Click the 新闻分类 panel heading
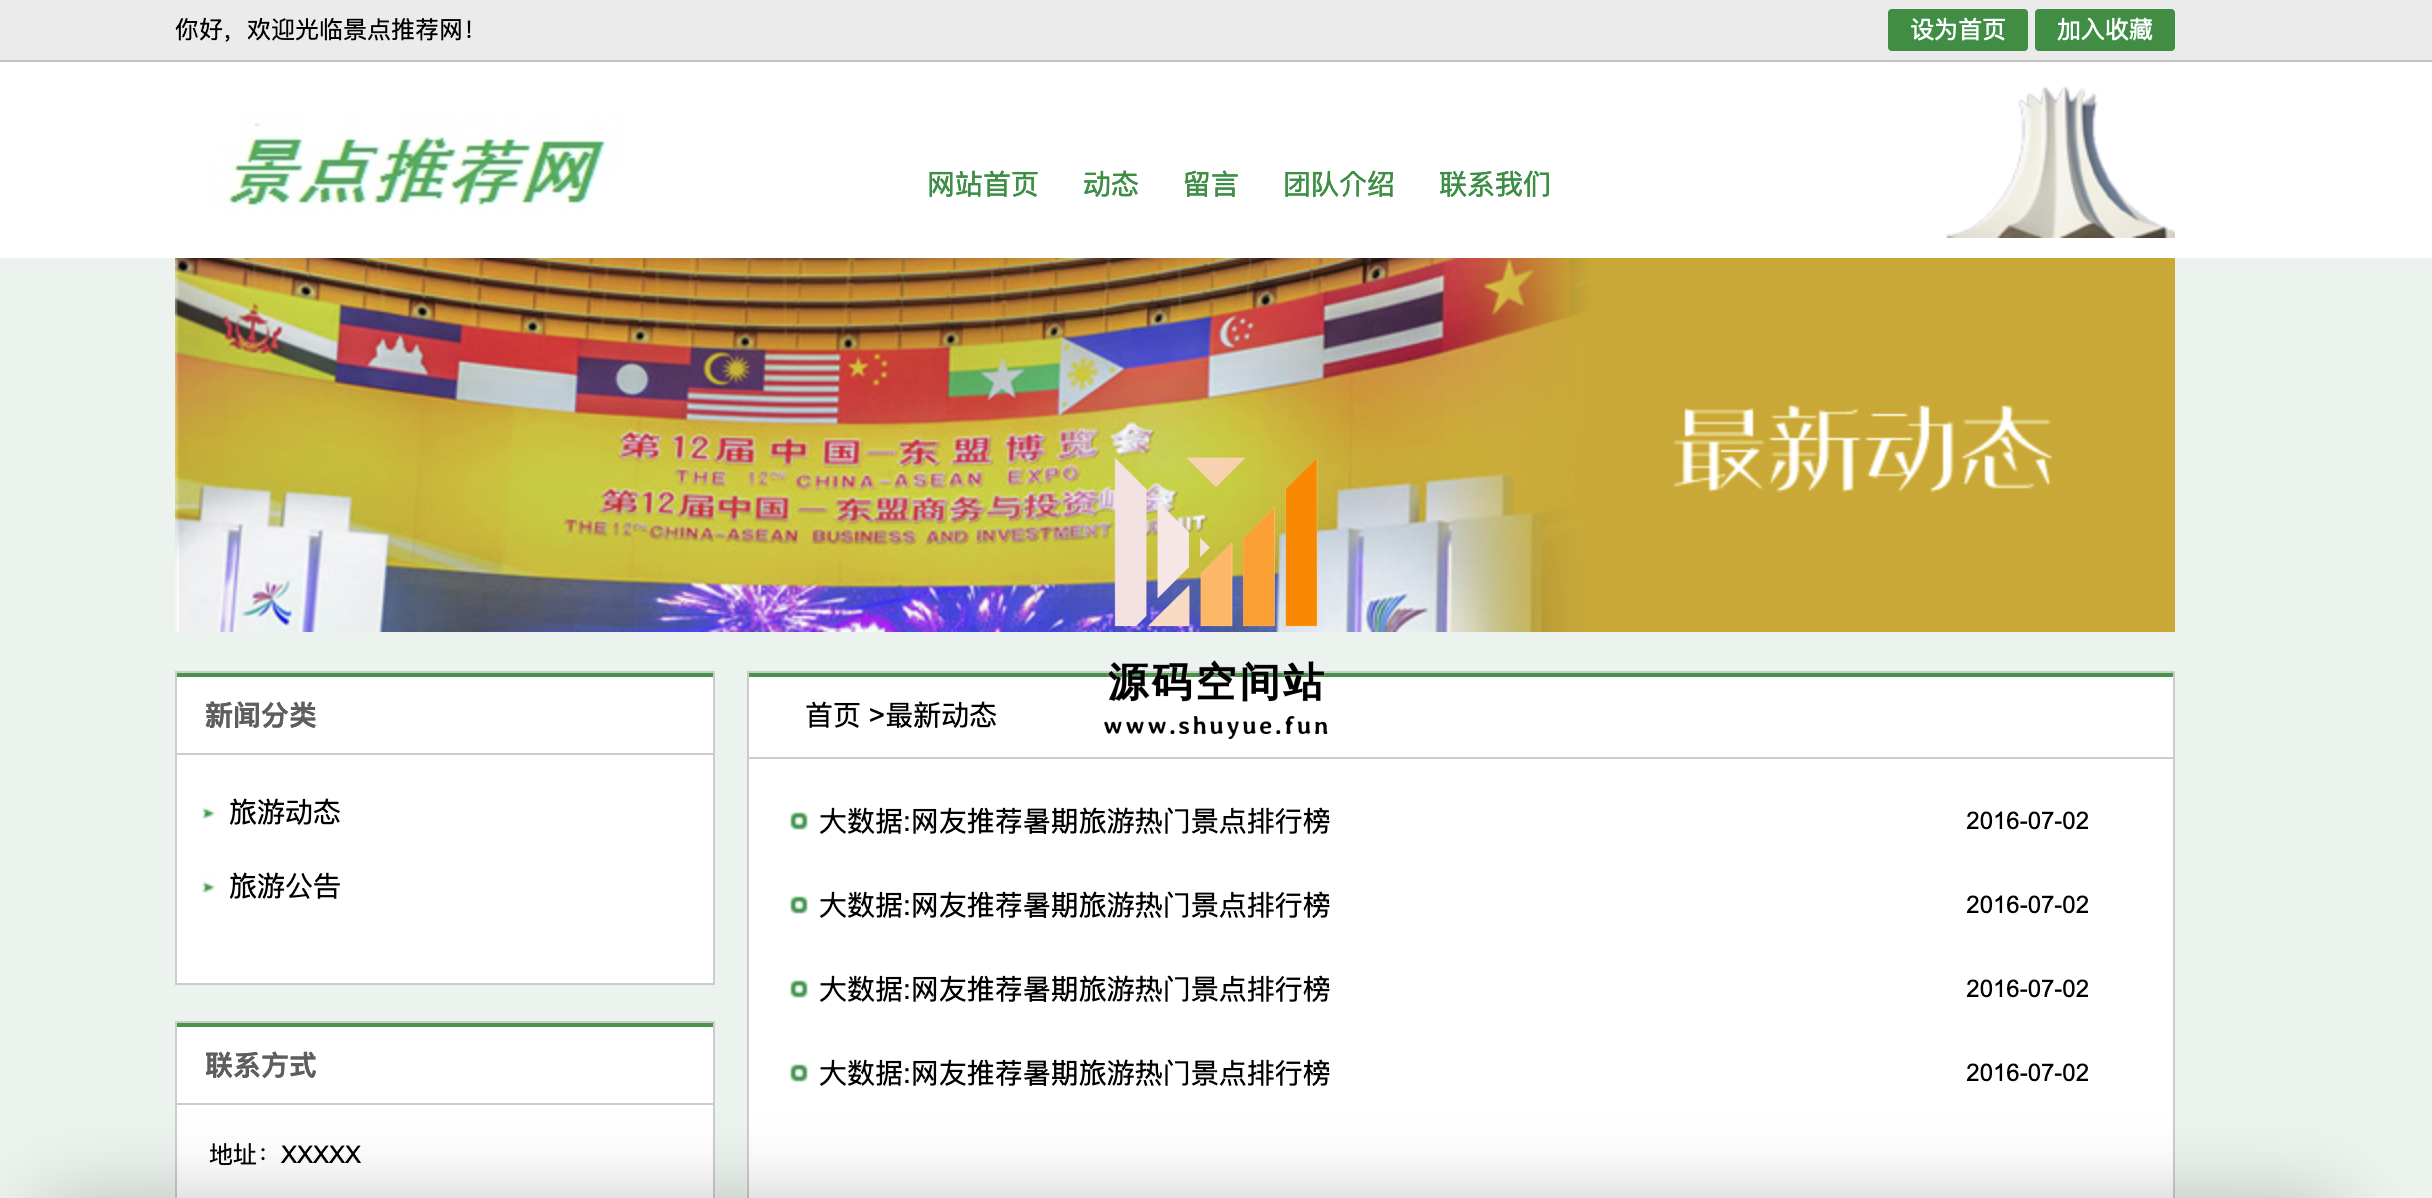 click(x=260, y=715)
